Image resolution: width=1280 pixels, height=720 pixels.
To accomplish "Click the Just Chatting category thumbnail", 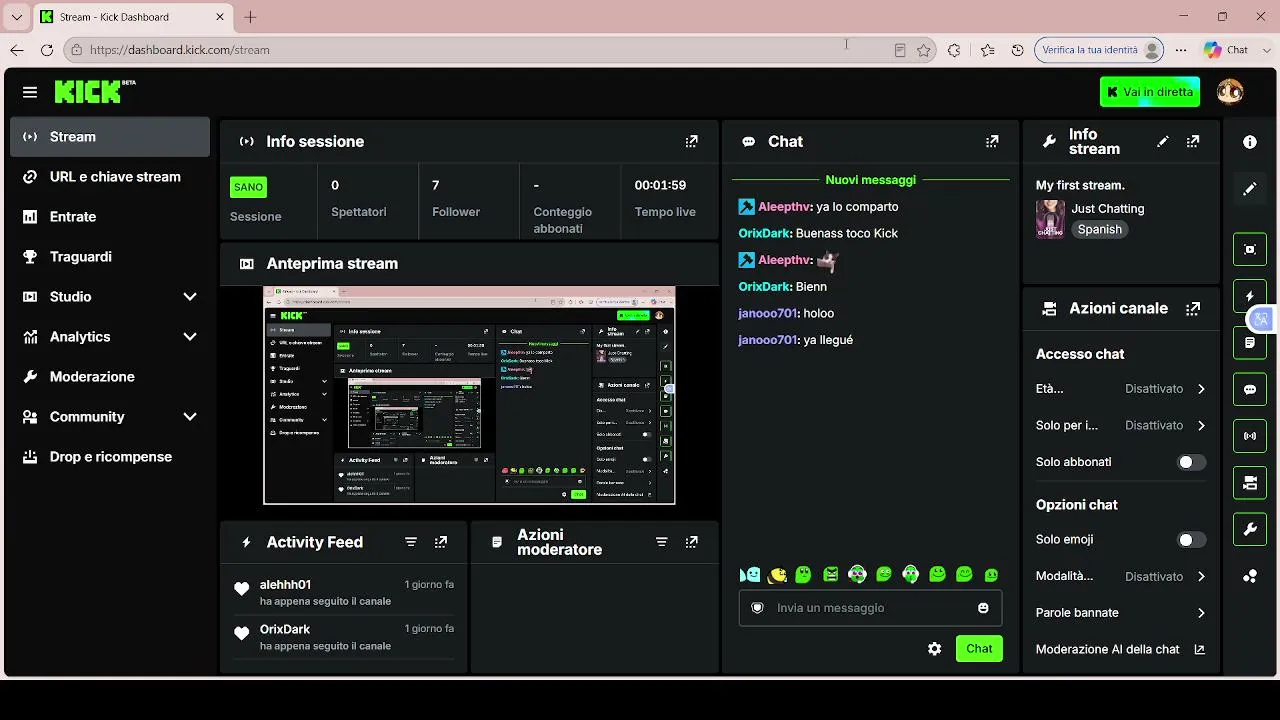I will [x=1050, y=219].
